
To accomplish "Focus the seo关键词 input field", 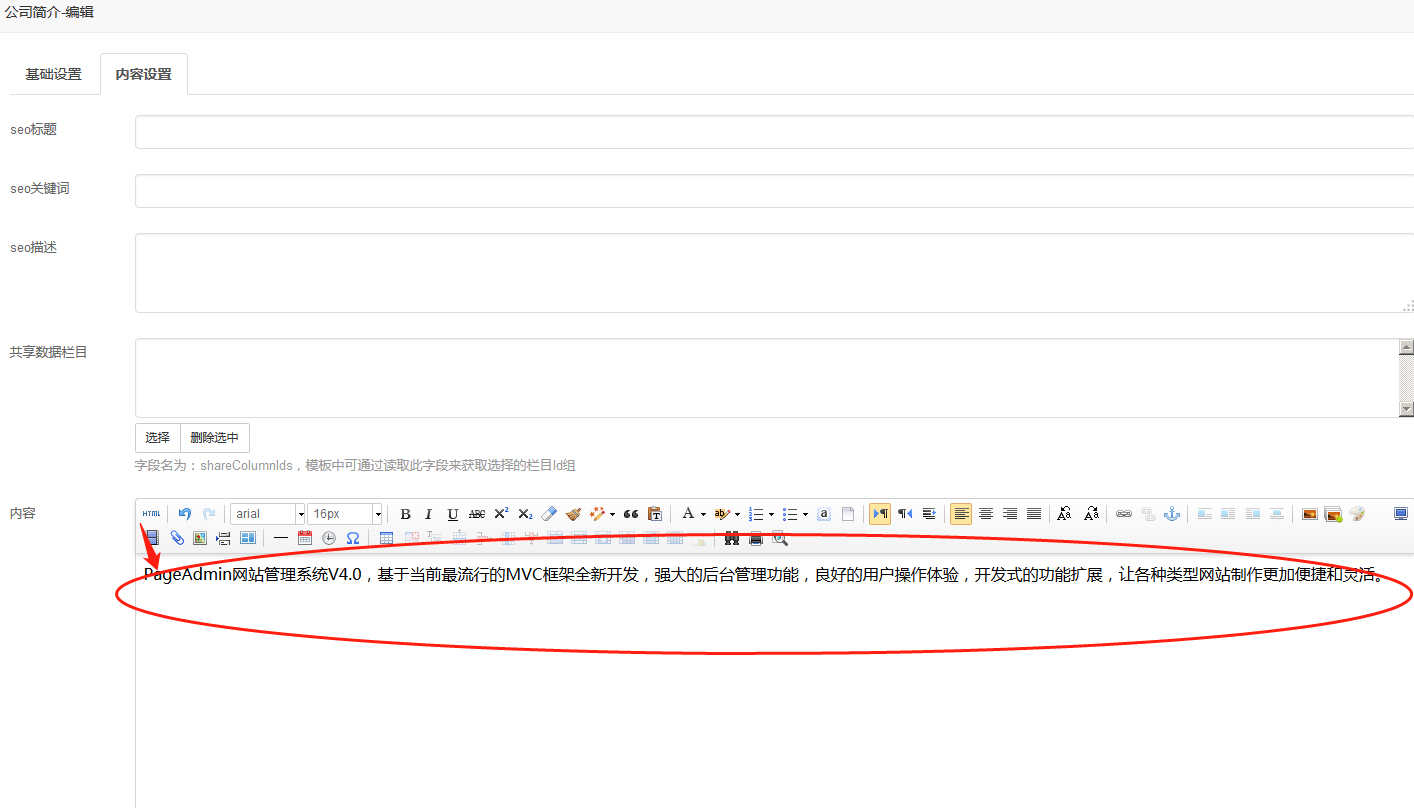I will 774,191.
